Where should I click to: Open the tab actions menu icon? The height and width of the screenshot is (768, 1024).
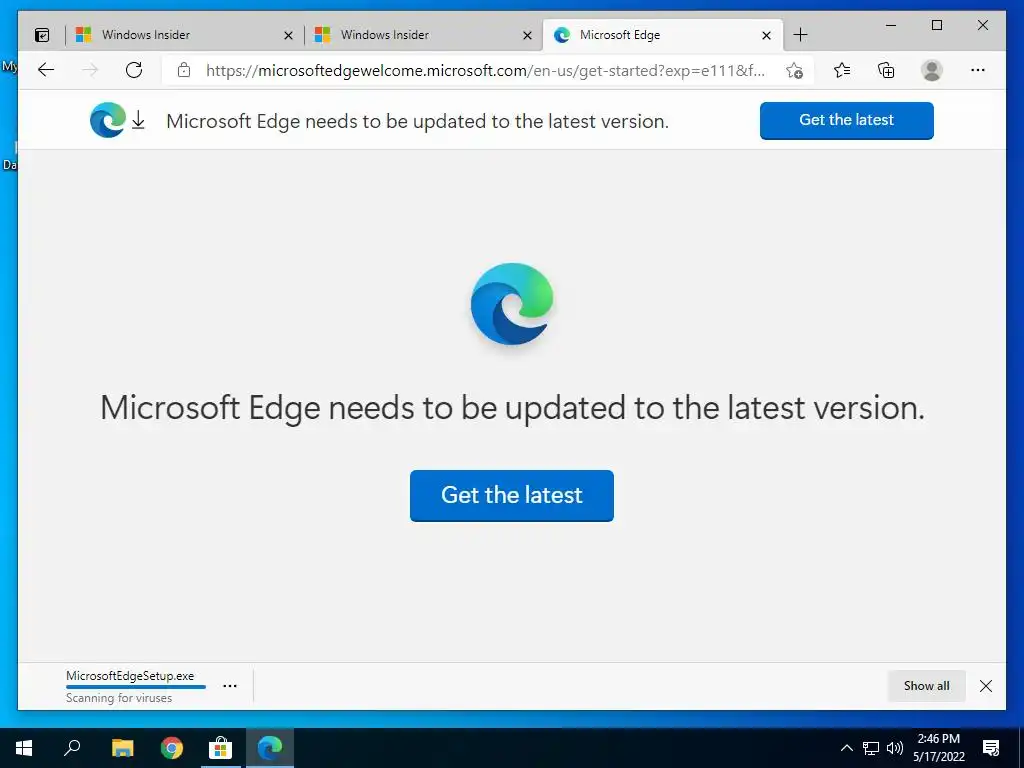coord(42,35)
